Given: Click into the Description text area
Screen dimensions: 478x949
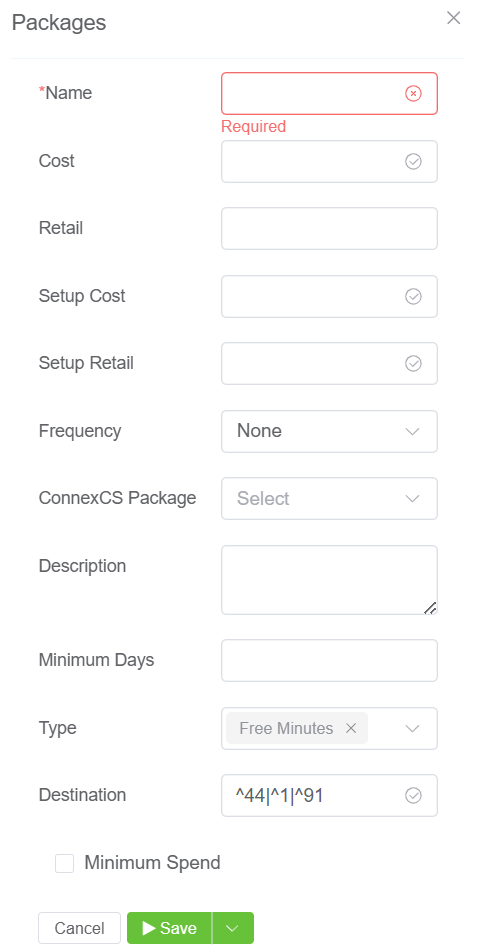Looking at the screenshot, I should (x=329, y=580).
